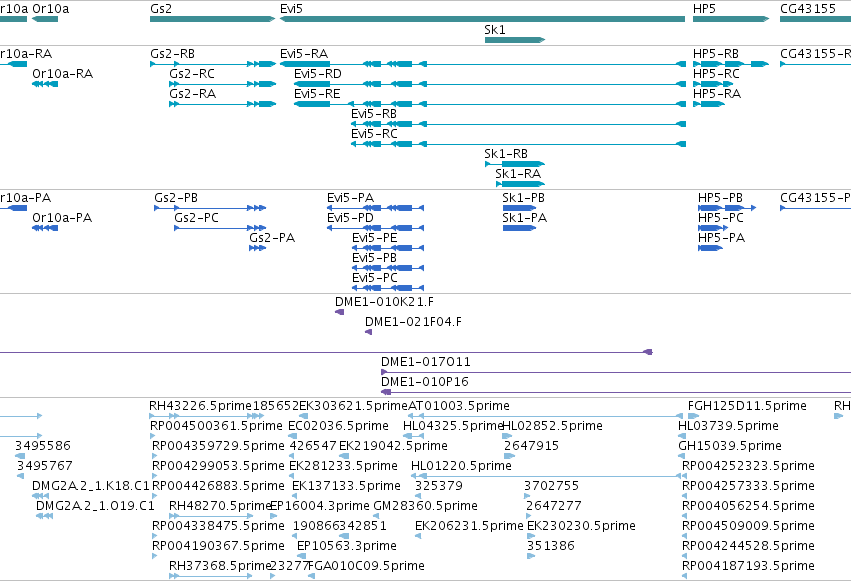
Task: Select the DME1-010K21.F clone label
Action: pyautogui.click(x=384, y=302)
